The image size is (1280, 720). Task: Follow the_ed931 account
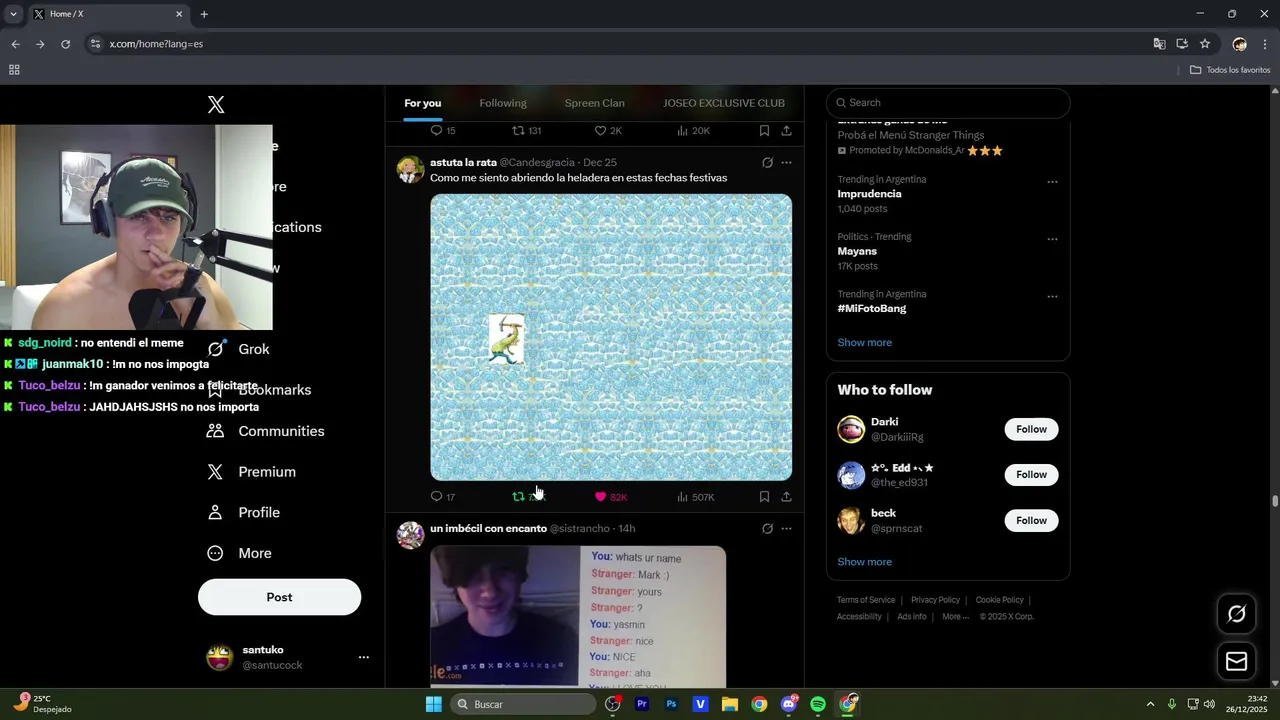coord(1031,475)
